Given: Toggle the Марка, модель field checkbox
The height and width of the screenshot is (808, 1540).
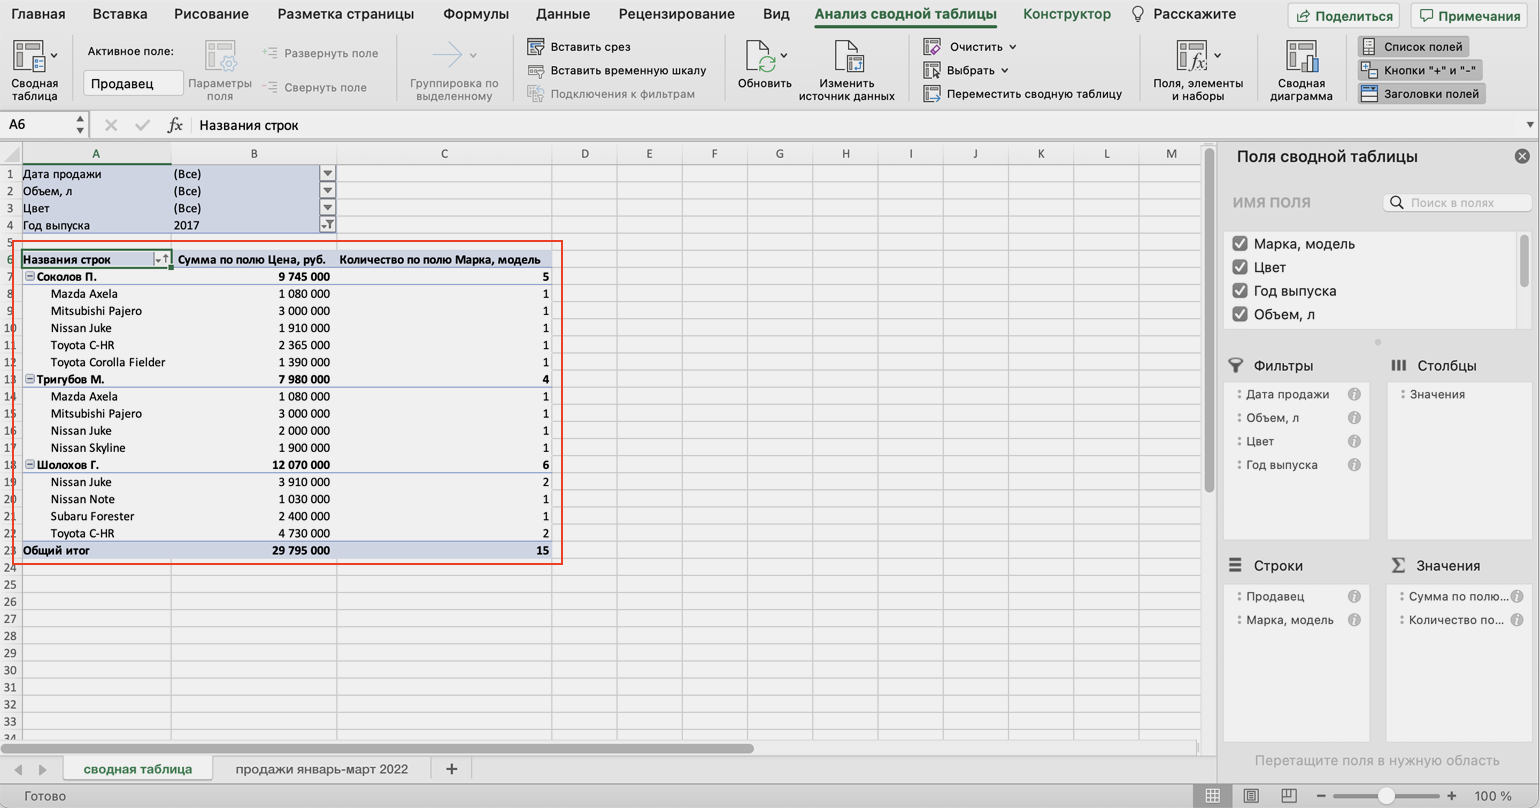Looking at the screenshot, I should [1240, 244].
